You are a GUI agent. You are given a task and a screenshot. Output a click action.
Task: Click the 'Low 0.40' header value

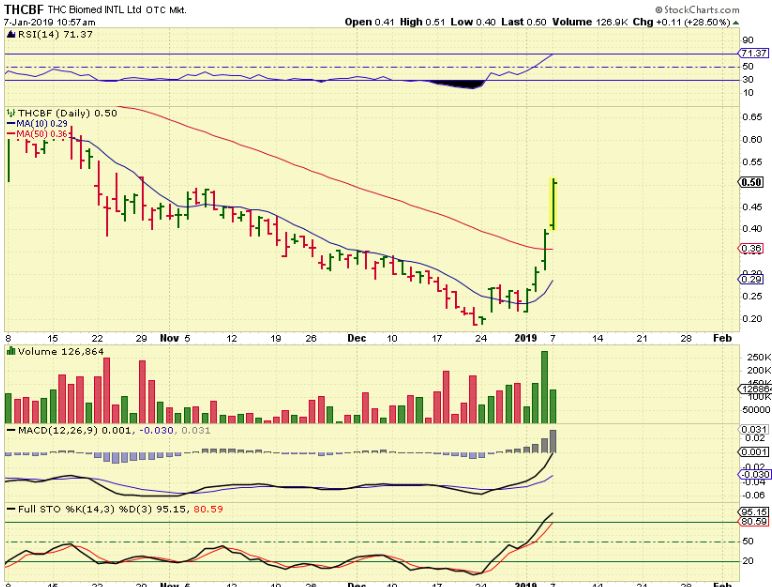pyautogui.click(x=473, y=22)
